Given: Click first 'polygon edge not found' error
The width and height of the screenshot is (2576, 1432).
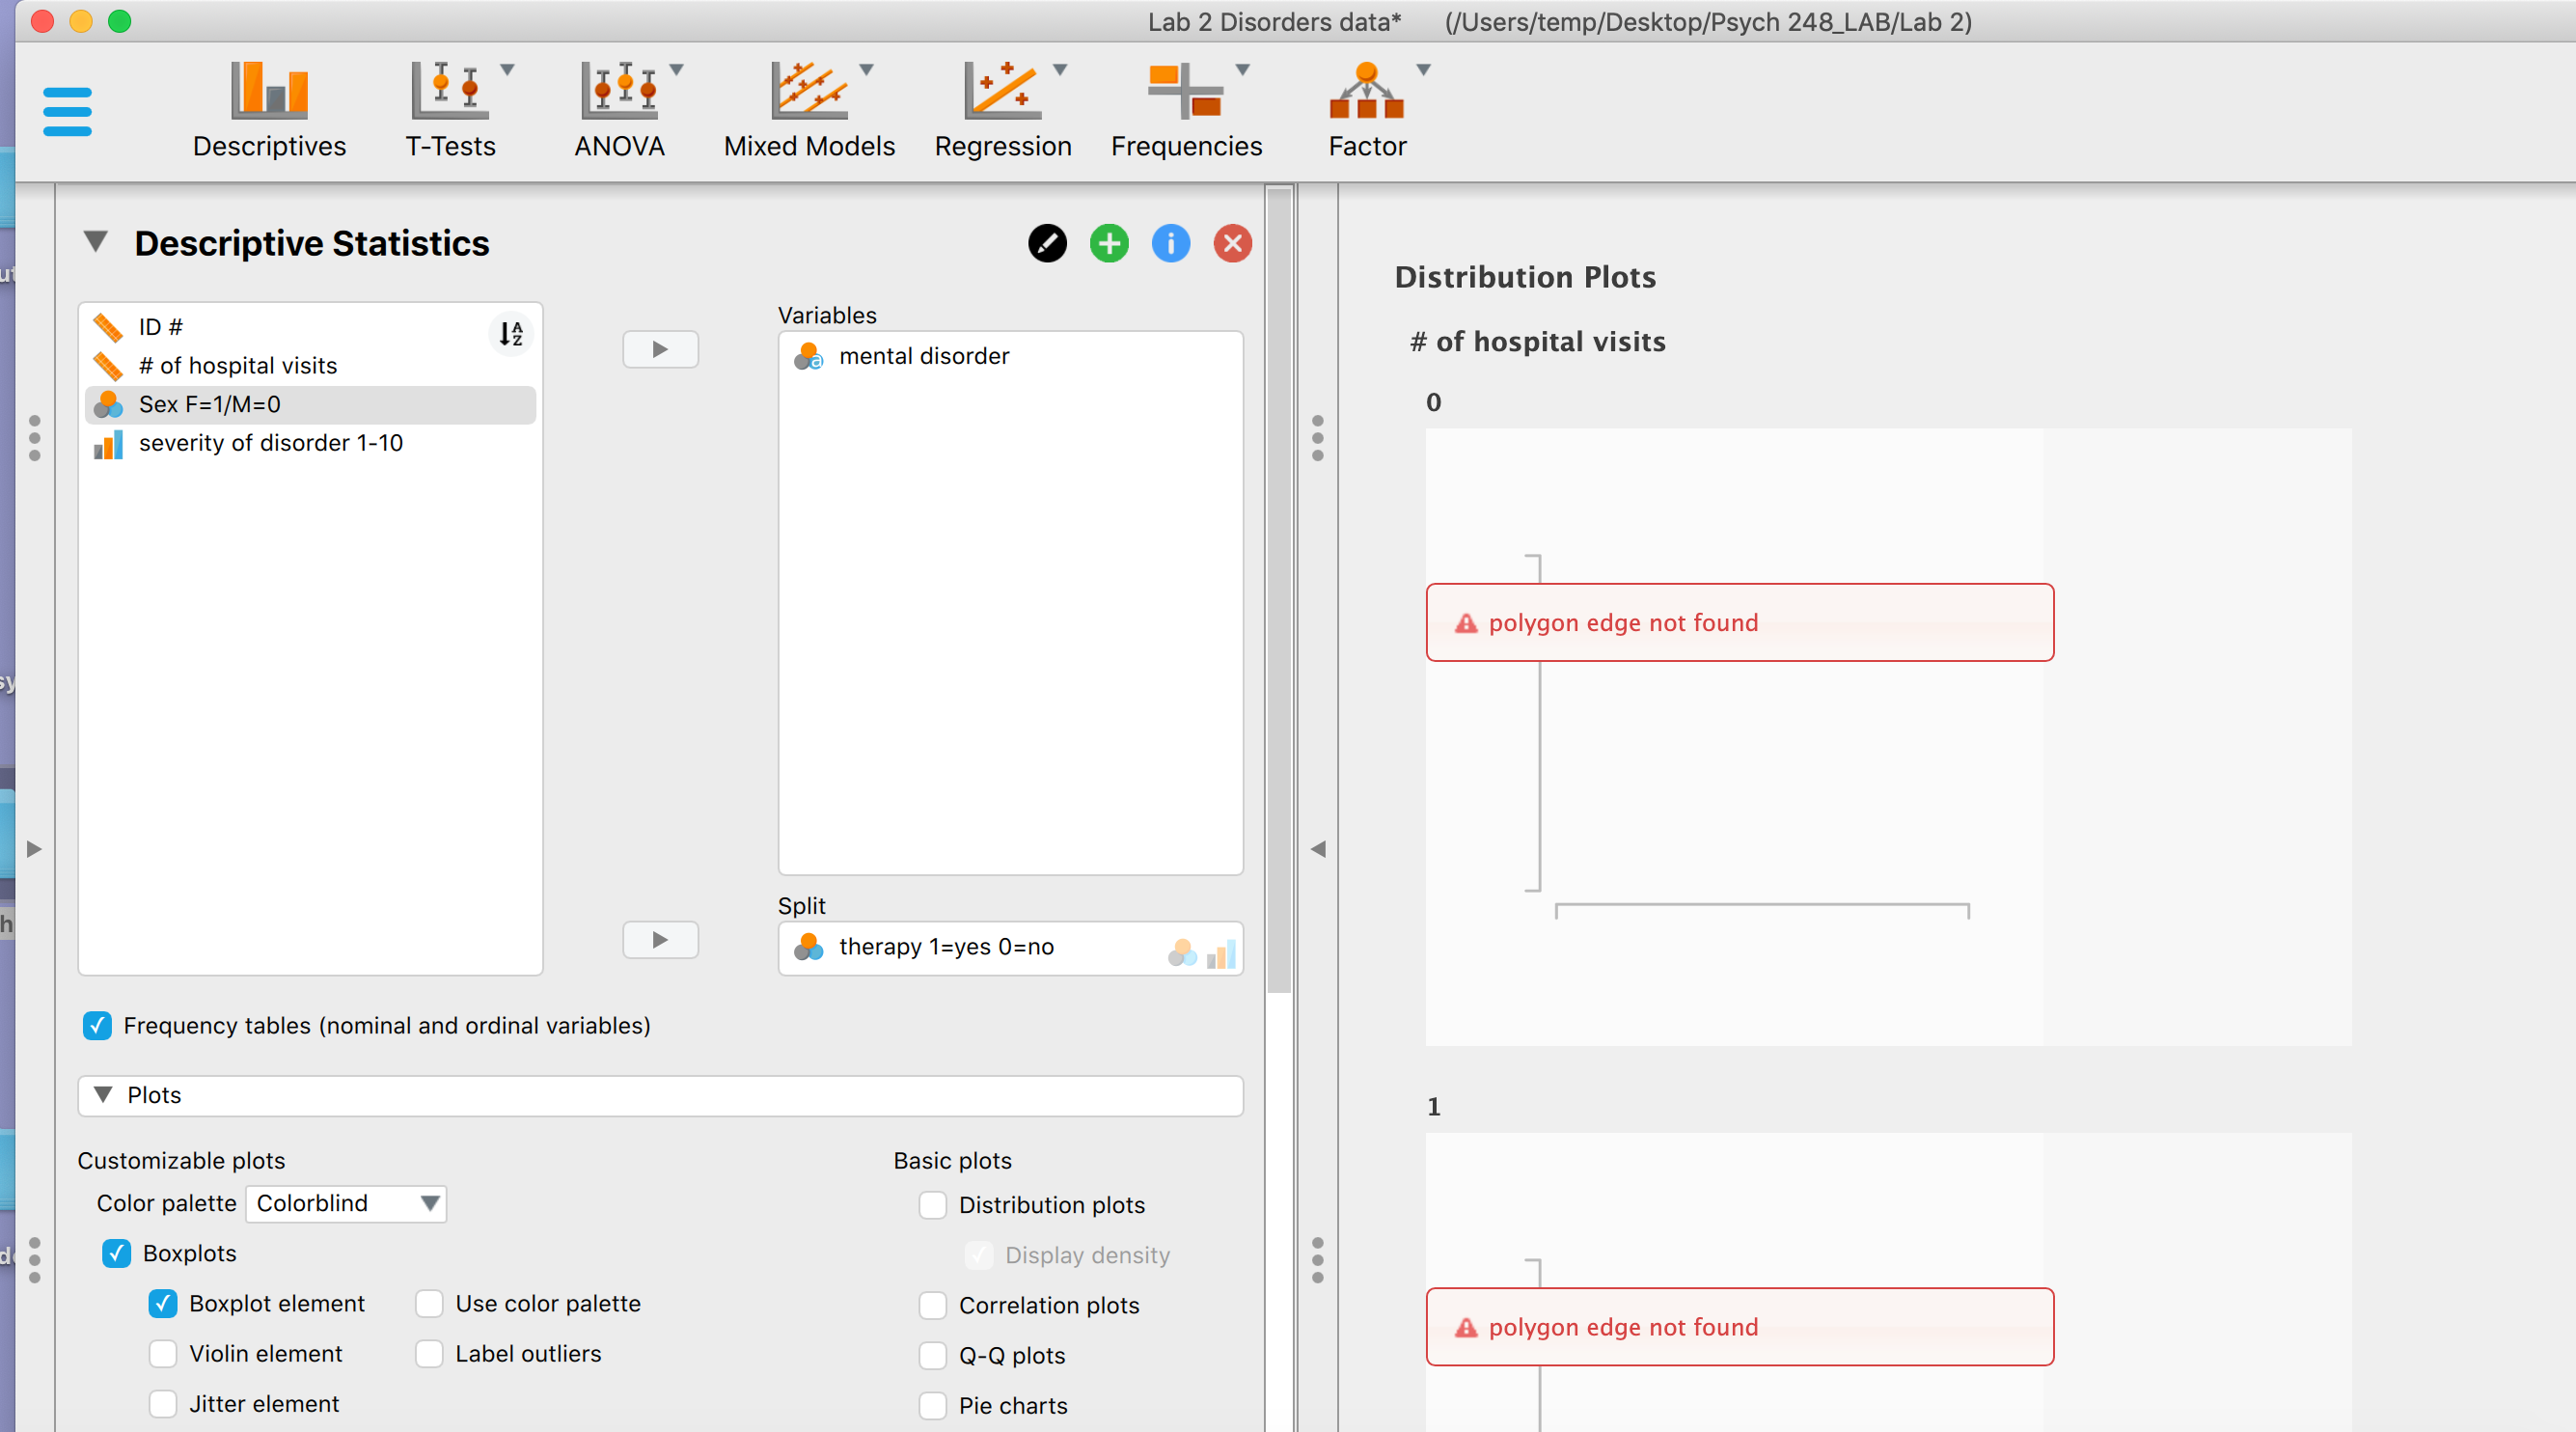Looking at the screenshot, I should point(1740,622).
